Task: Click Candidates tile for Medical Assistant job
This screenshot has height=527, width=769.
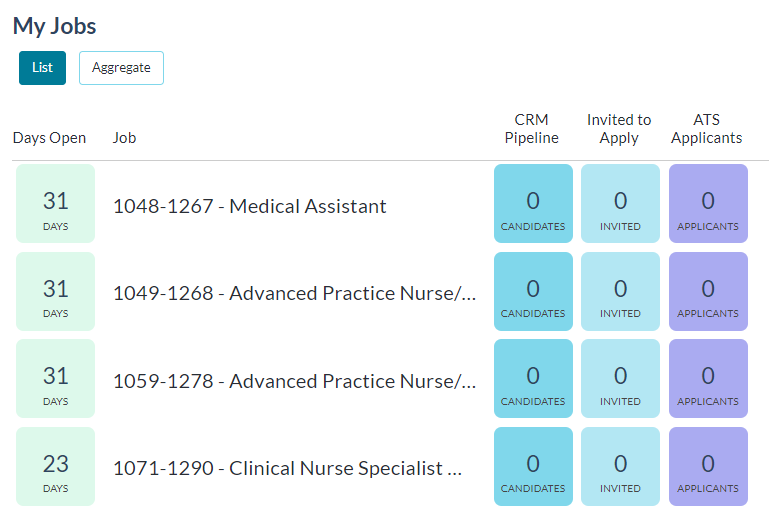Action: click(x=533, y=203)
